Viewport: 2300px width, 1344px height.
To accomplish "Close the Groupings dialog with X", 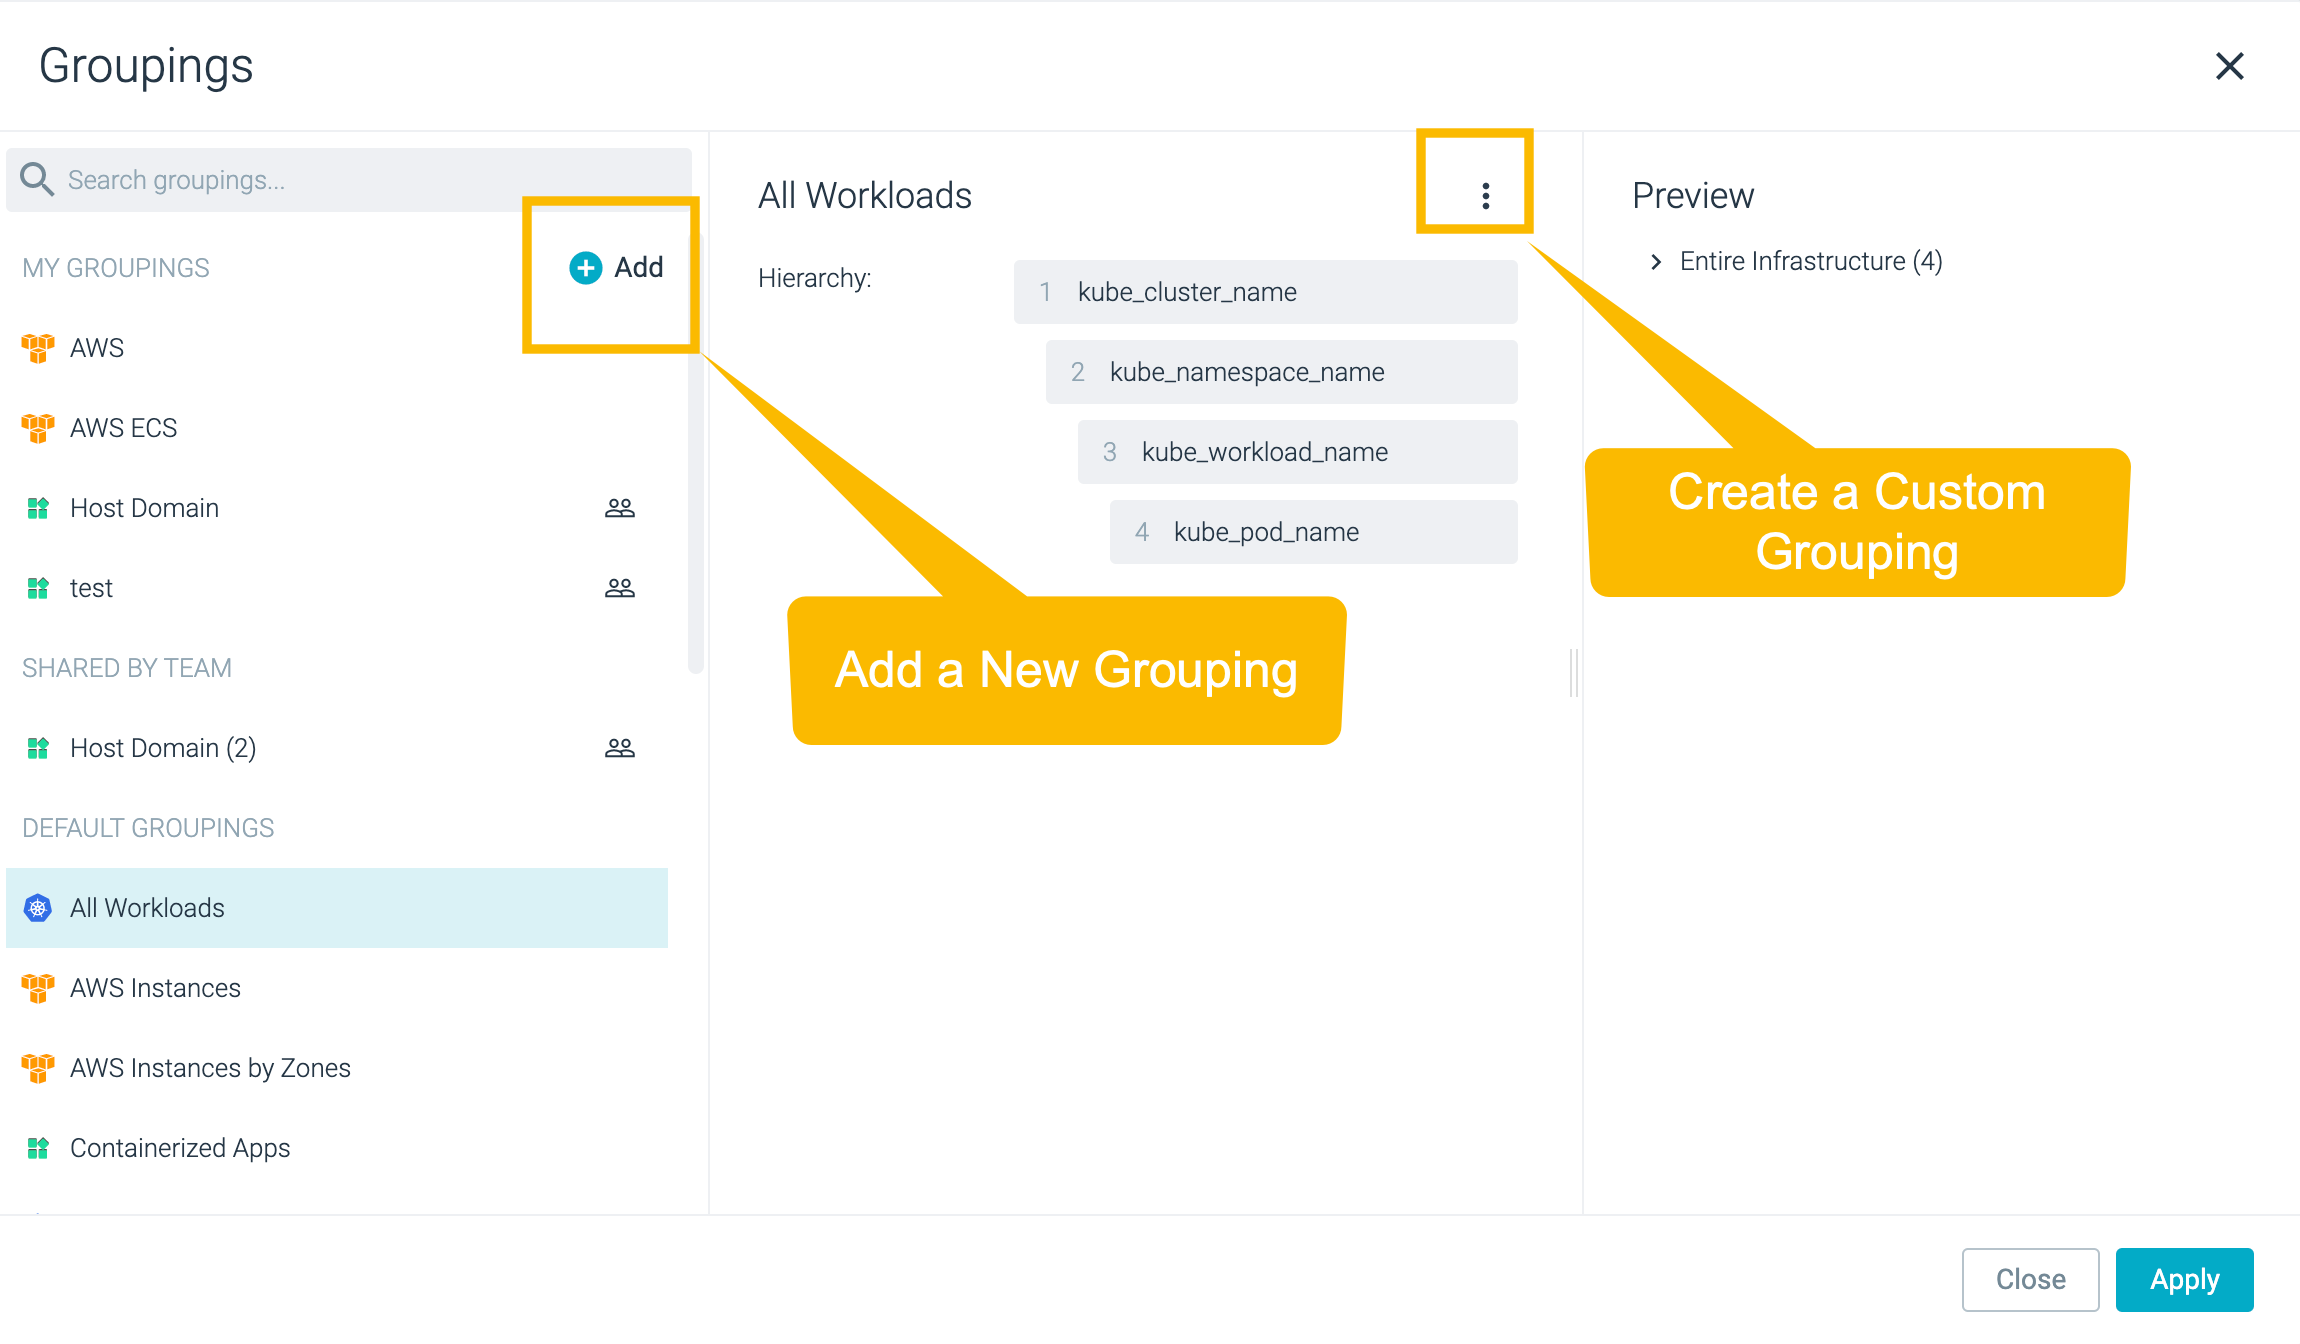I will point(2229,66).
